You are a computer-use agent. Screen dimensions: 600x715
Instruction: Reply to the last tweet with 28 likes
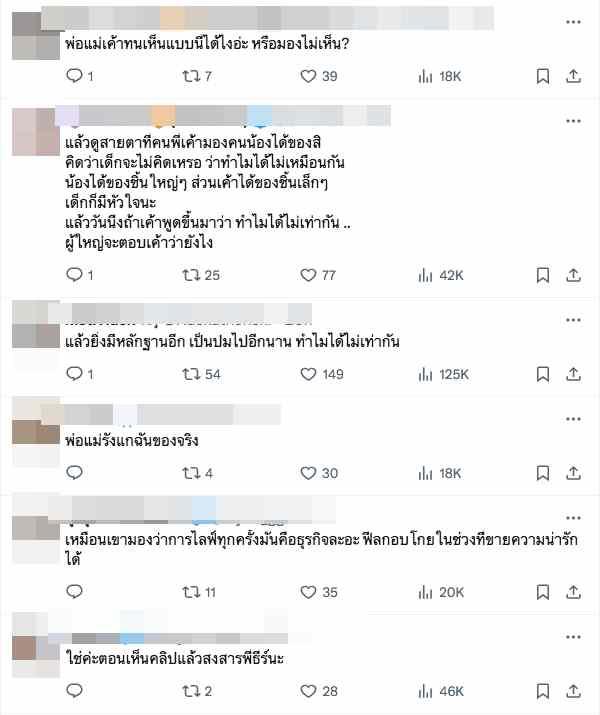click(x=74, y=690)
